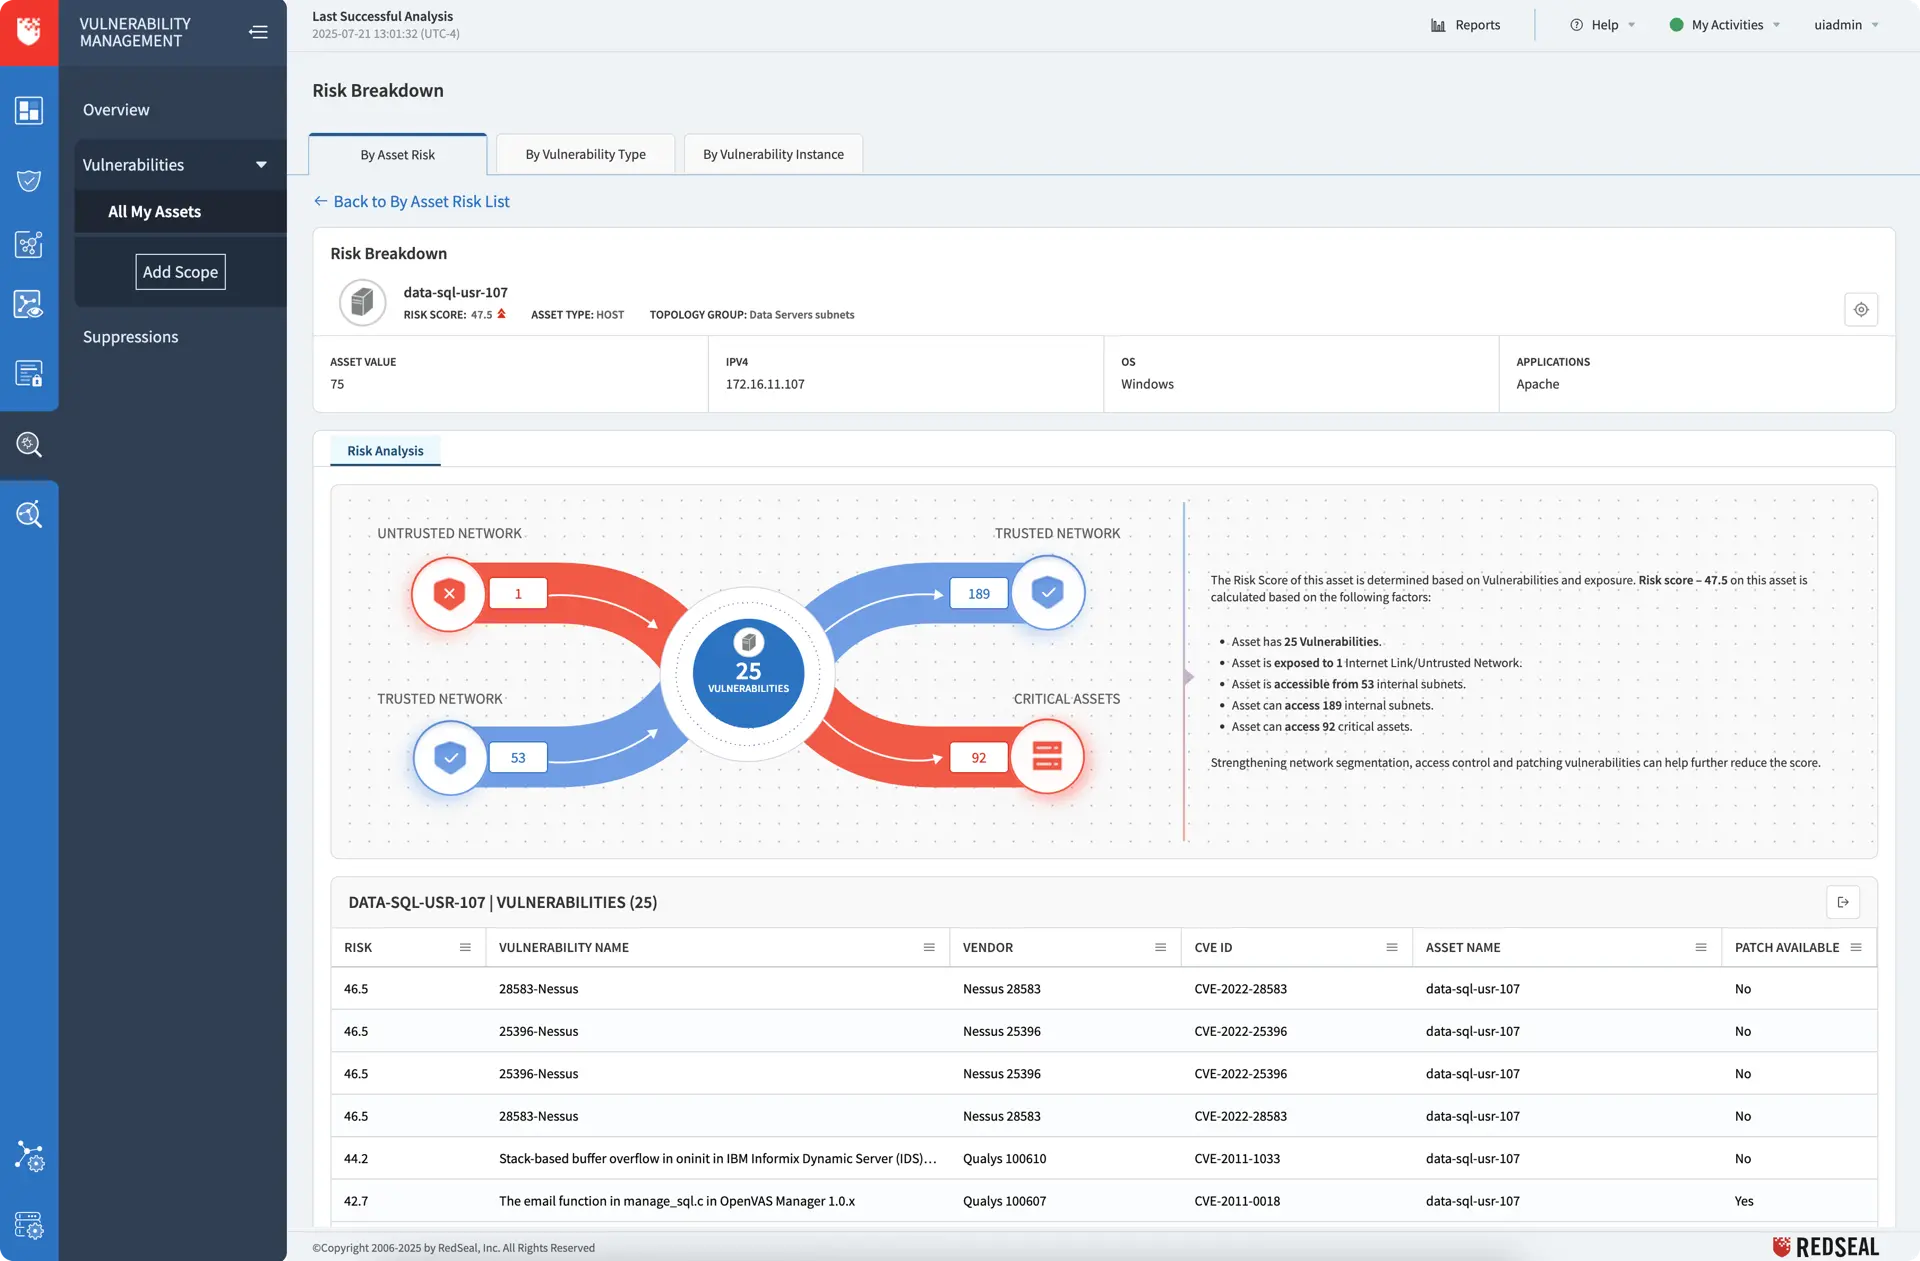
Task: Open Reports from the top bar
Action: pos(1465,25)
